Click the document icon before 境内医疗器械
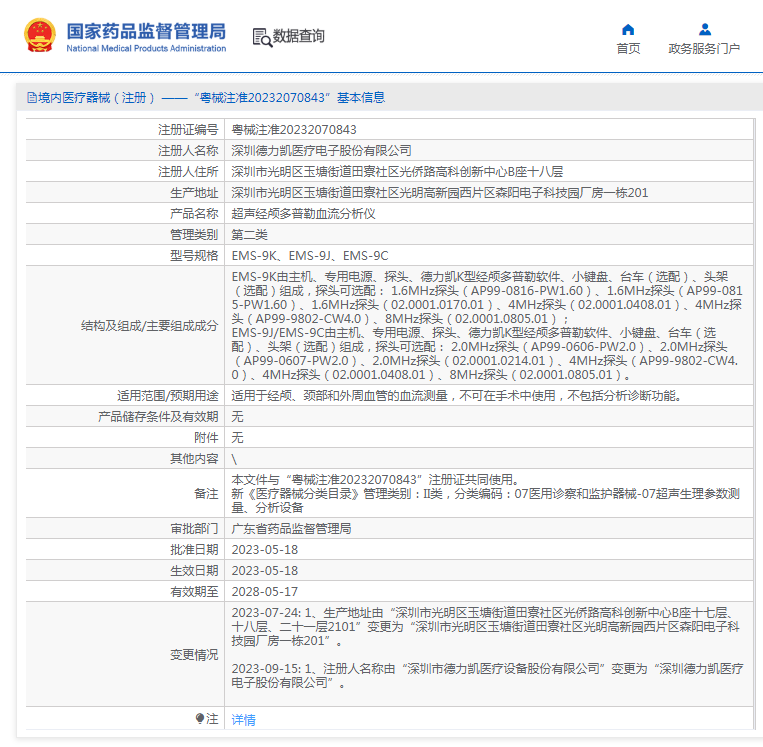This screenshot has height=747, width=763. click(x=31, y=98)
